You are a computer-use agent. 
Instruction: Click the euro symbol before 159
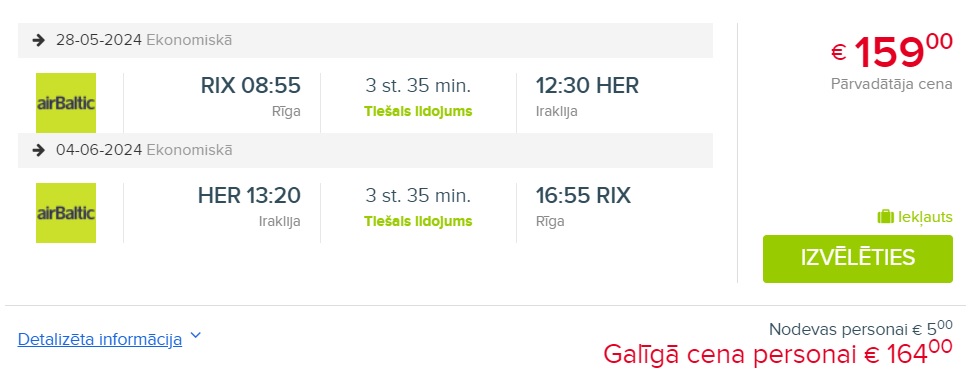pyautogui.click(x=839, y=52)
